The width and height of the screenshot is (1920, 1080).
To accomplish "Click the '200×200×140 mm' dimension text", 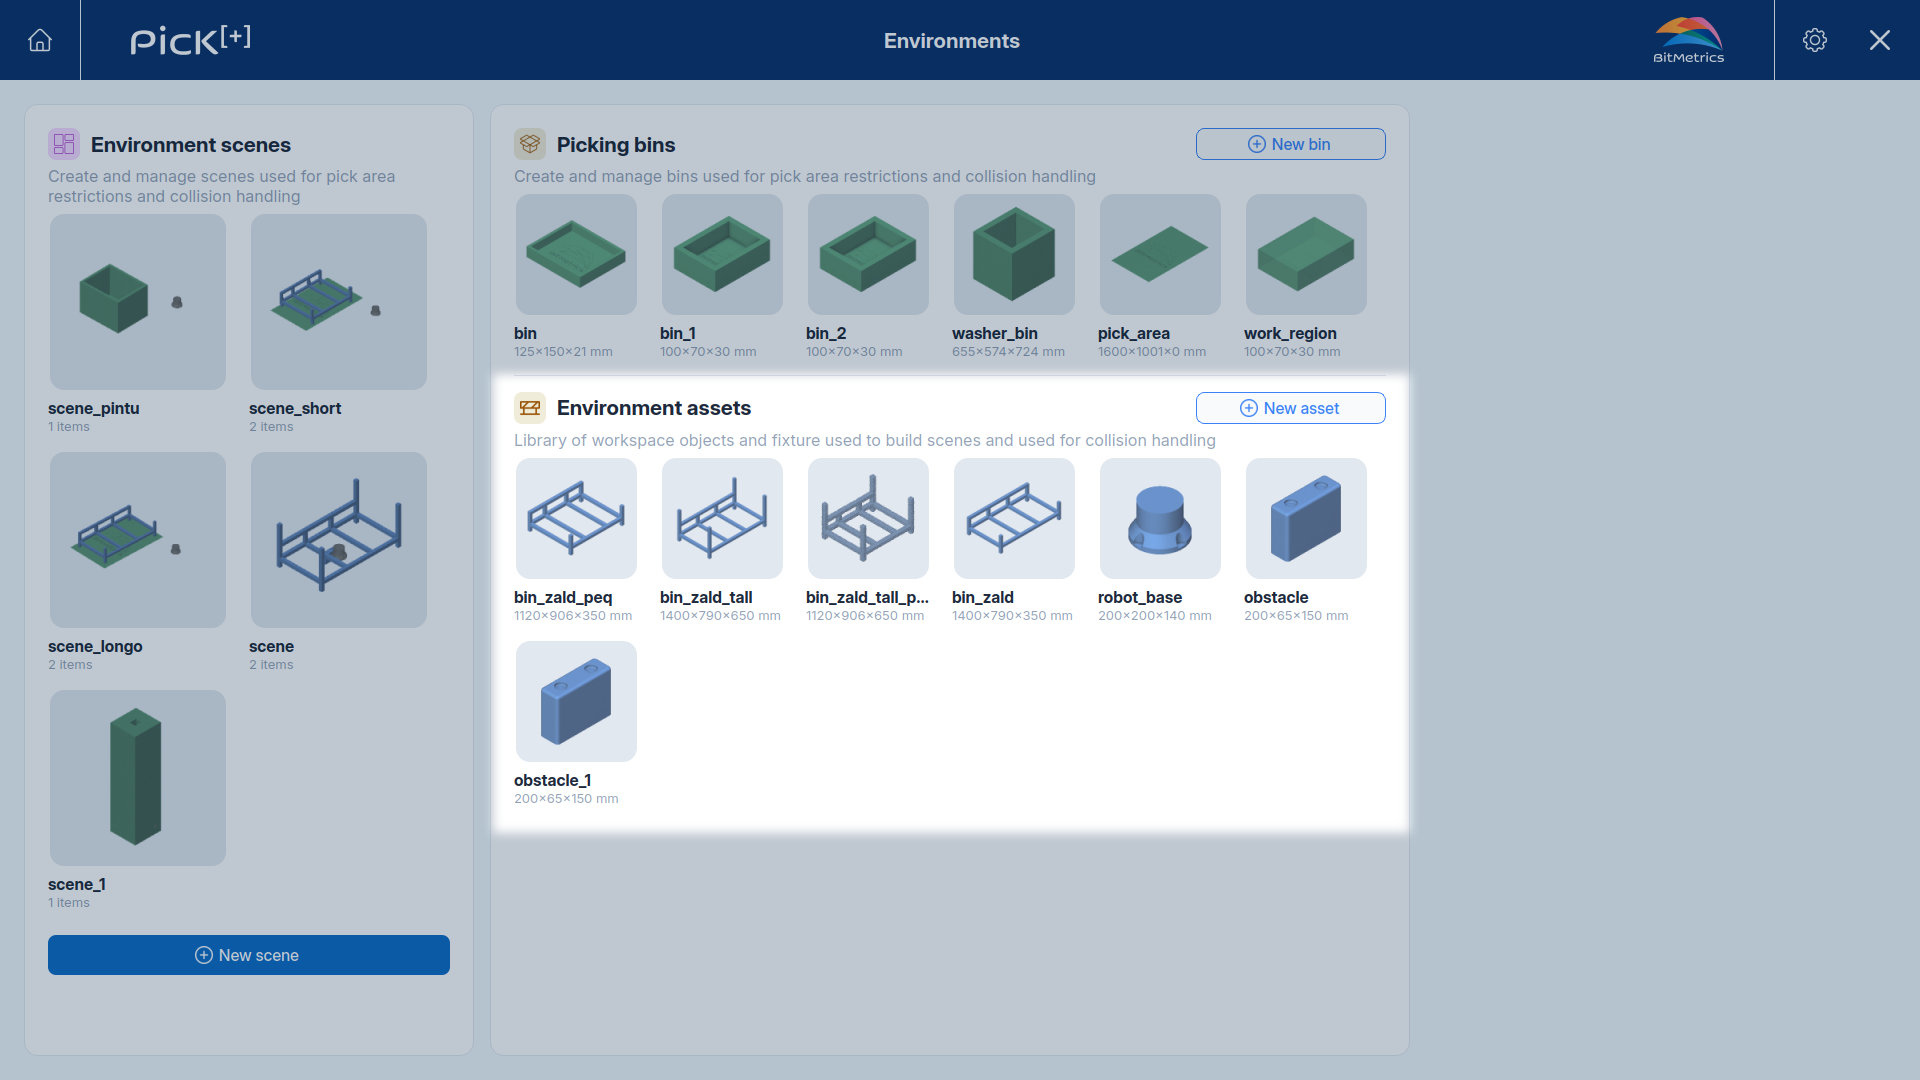I will coord(1155,616).
